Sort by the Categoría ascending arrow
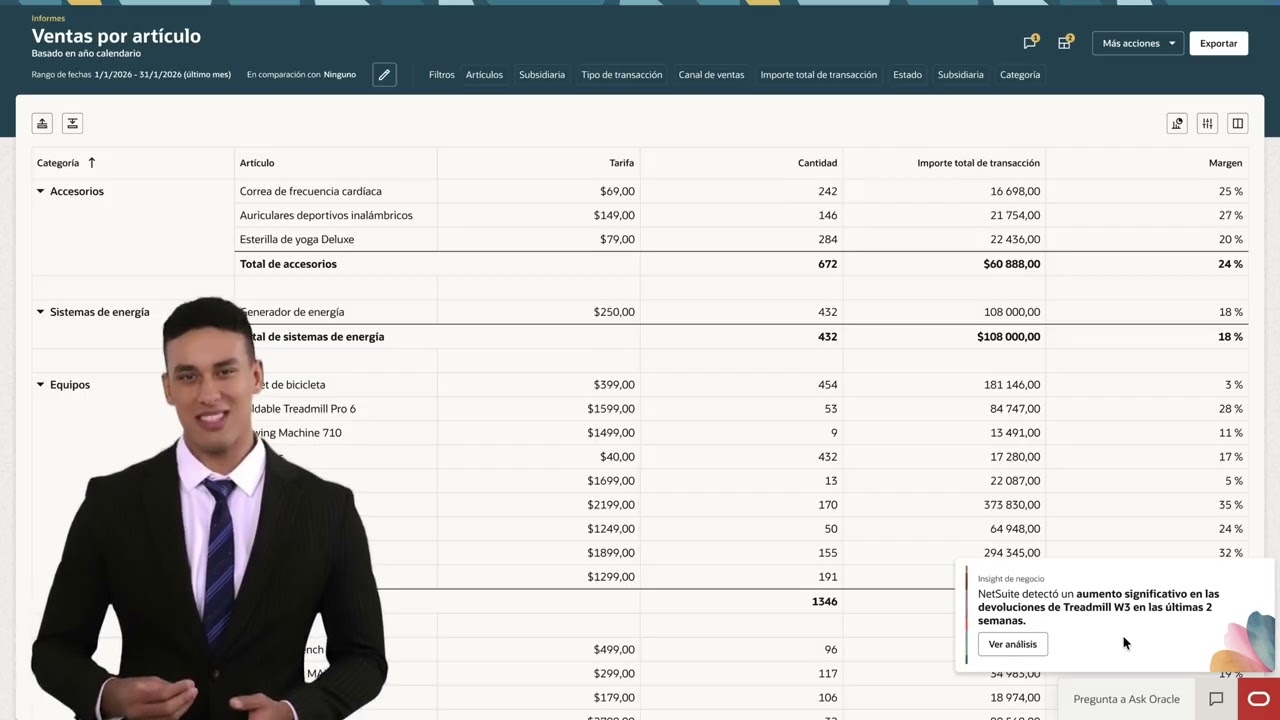The width and height of the screenshot is (1280, 720). [x=92, y=163]
